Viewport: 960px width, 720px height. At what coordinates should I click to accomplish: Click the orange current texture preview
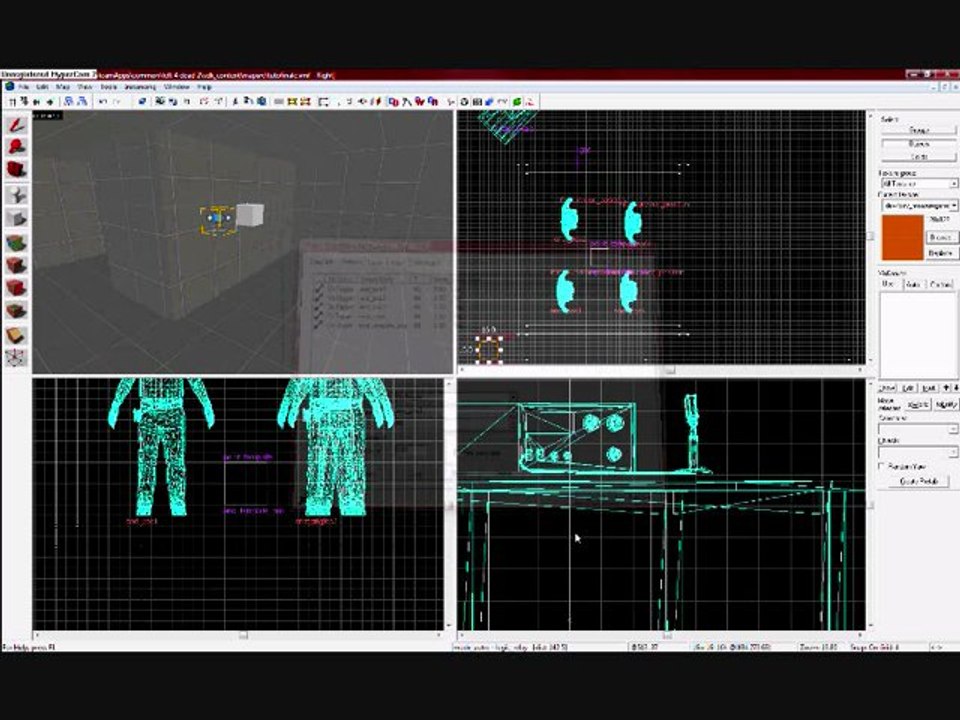pos(902,238)
